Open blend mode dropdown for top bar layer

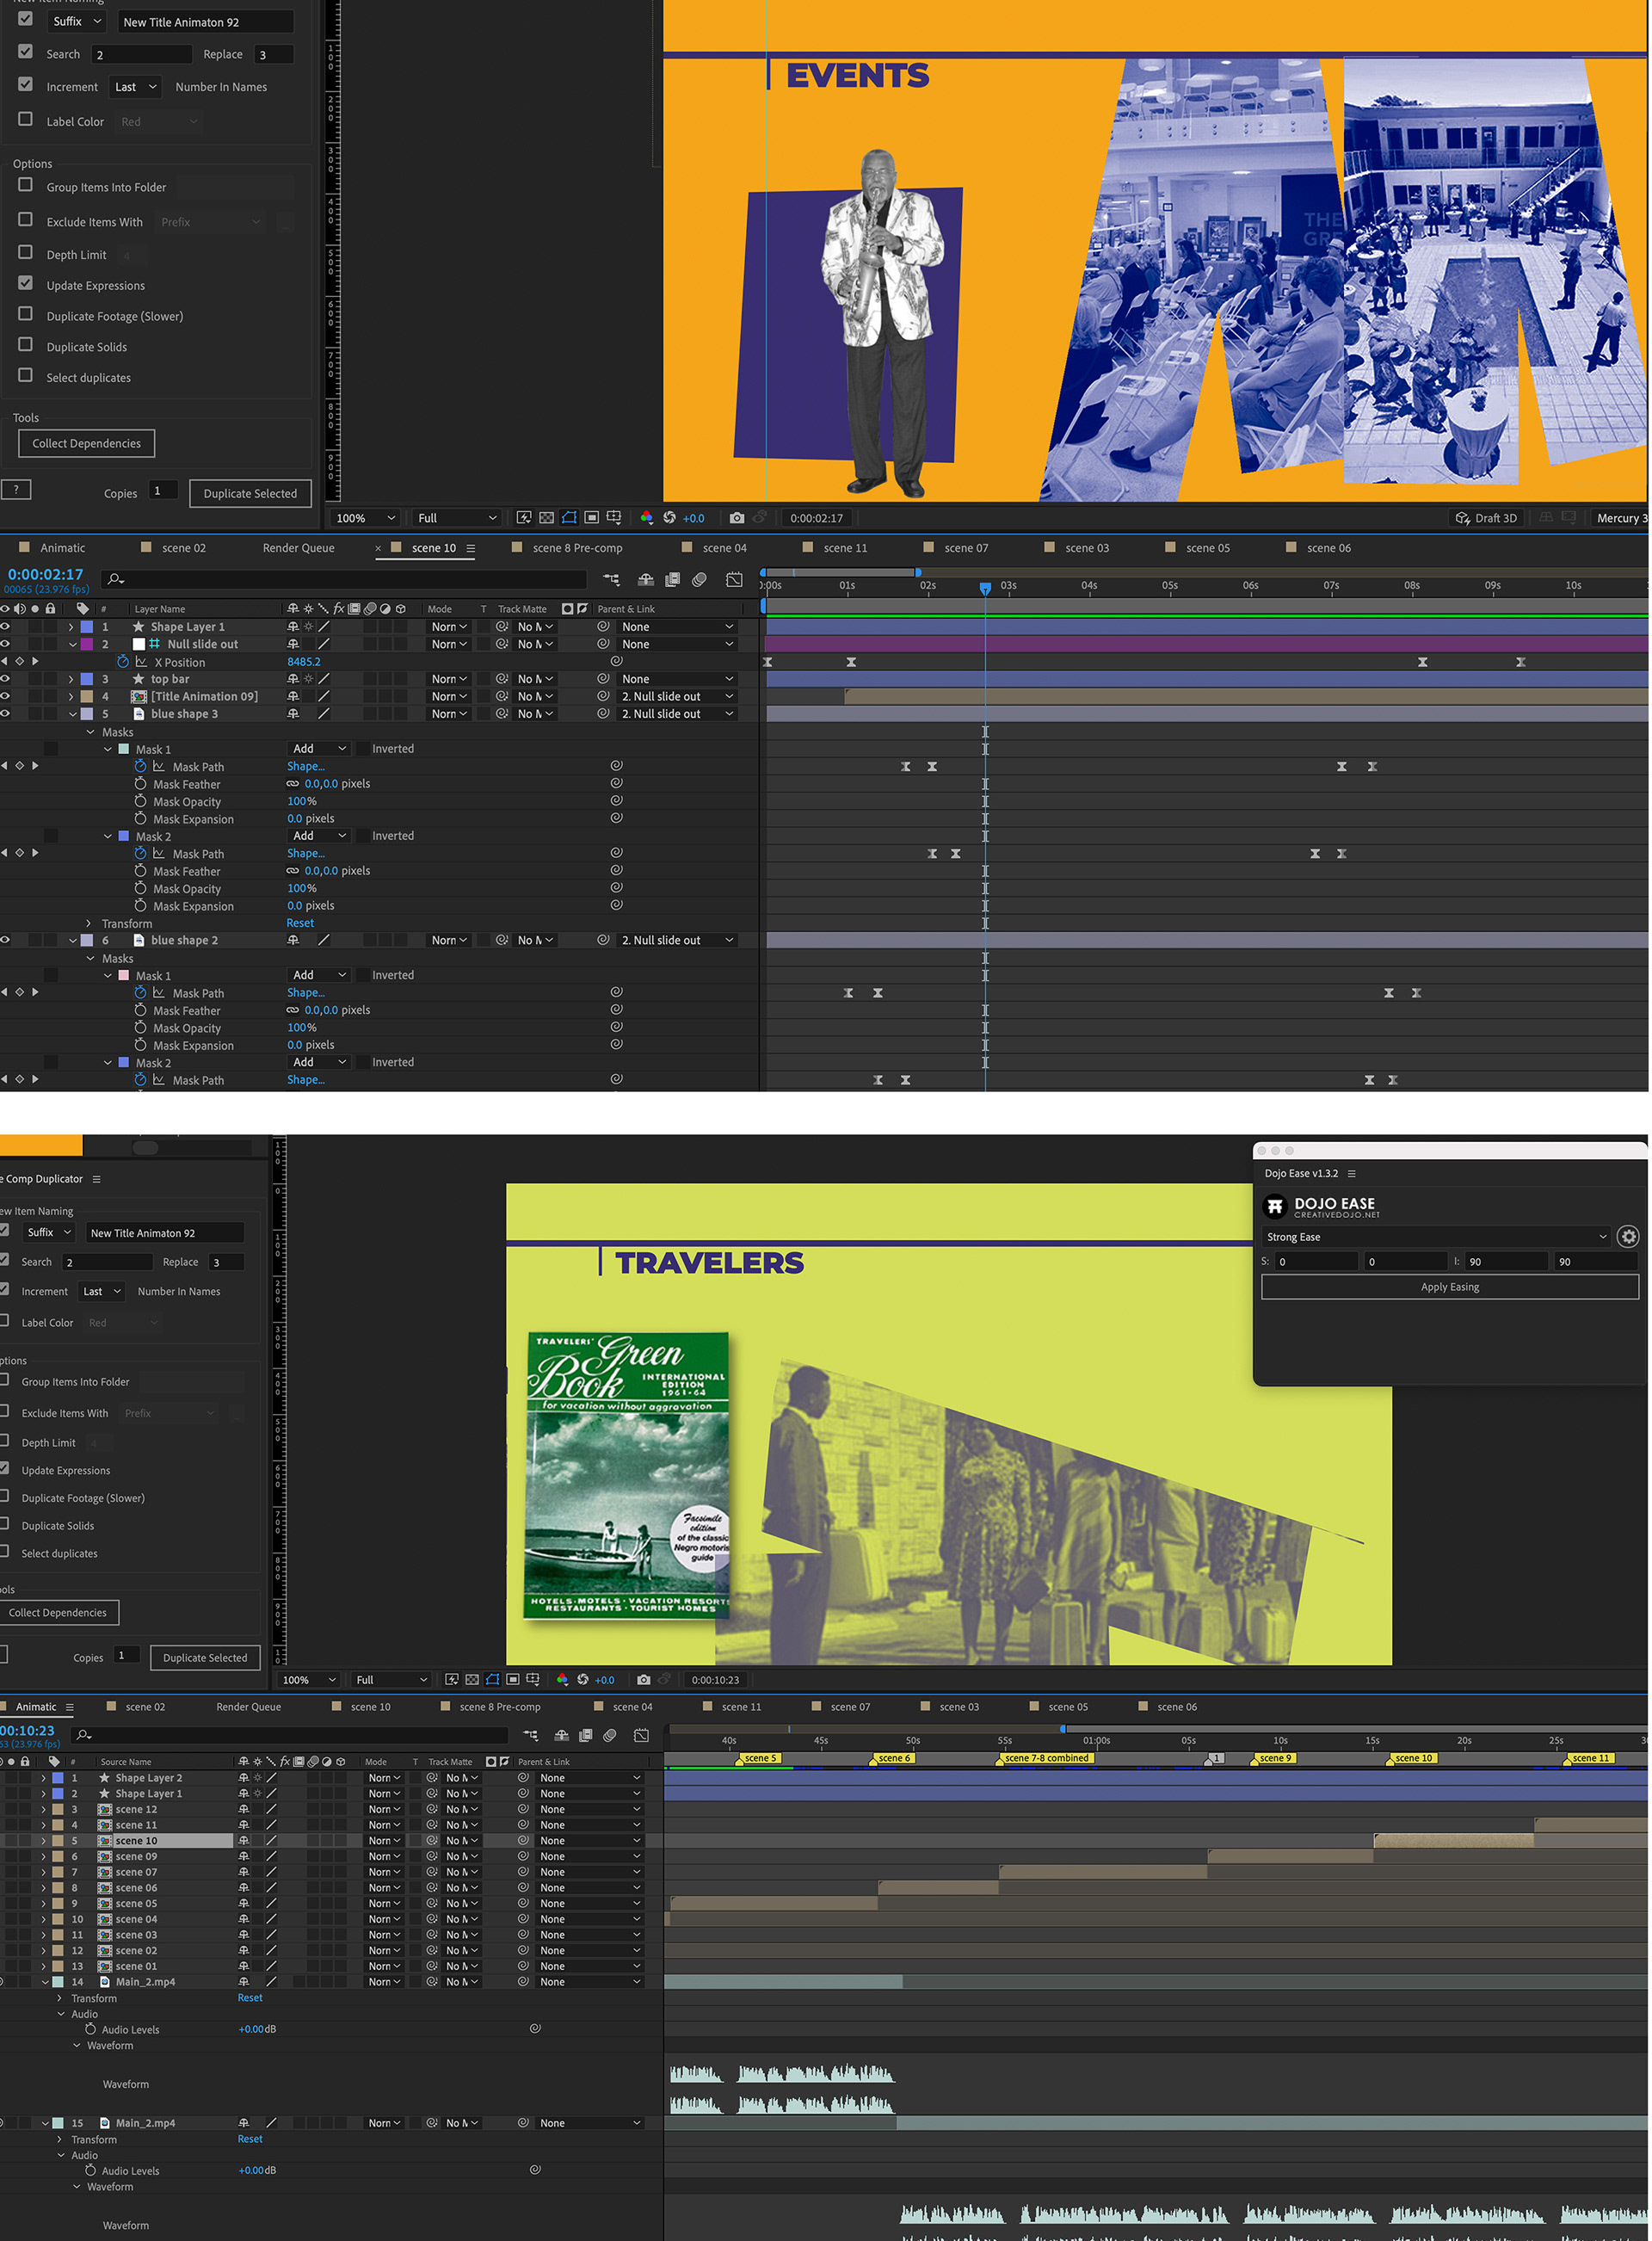pyautogui.click(x=449, y=679)
